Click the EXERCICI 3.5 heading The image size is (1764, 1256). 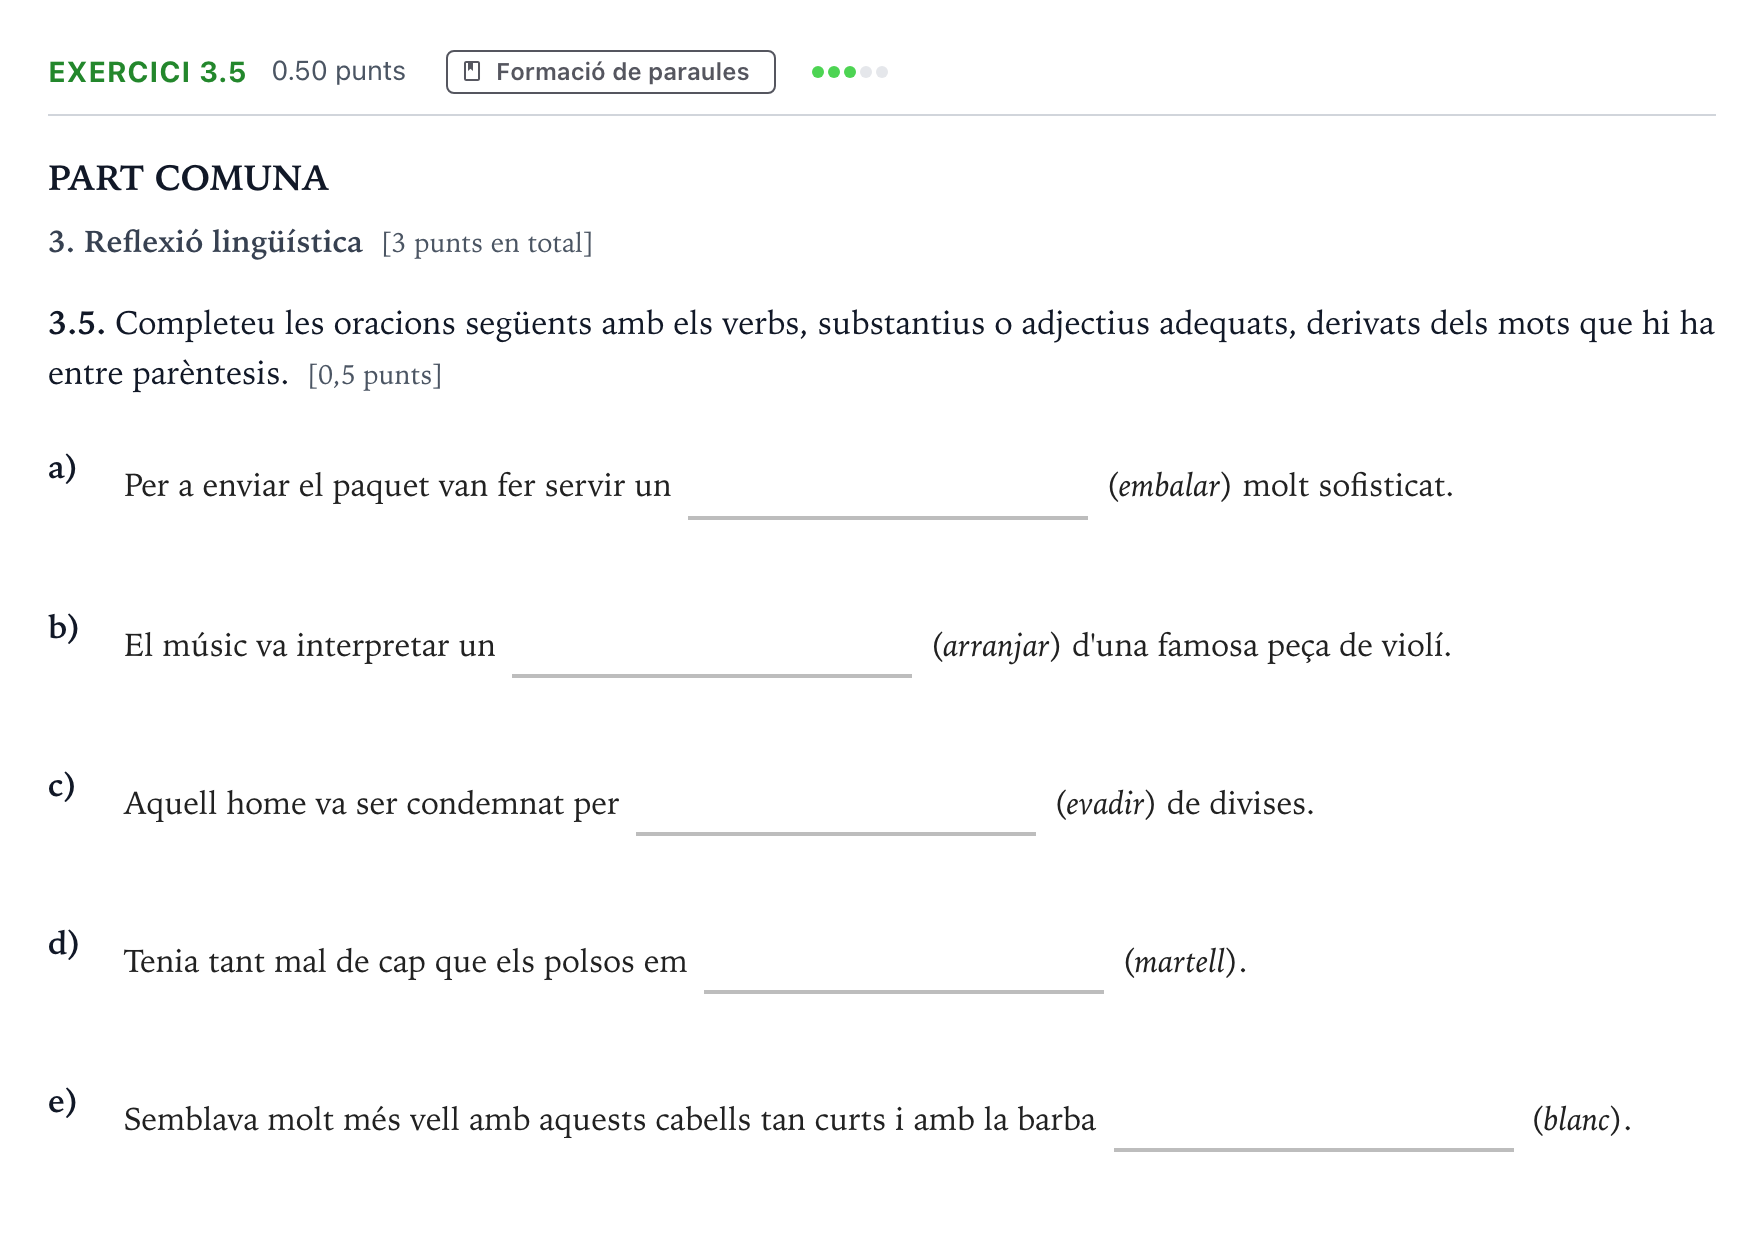[x=147, y=72]
